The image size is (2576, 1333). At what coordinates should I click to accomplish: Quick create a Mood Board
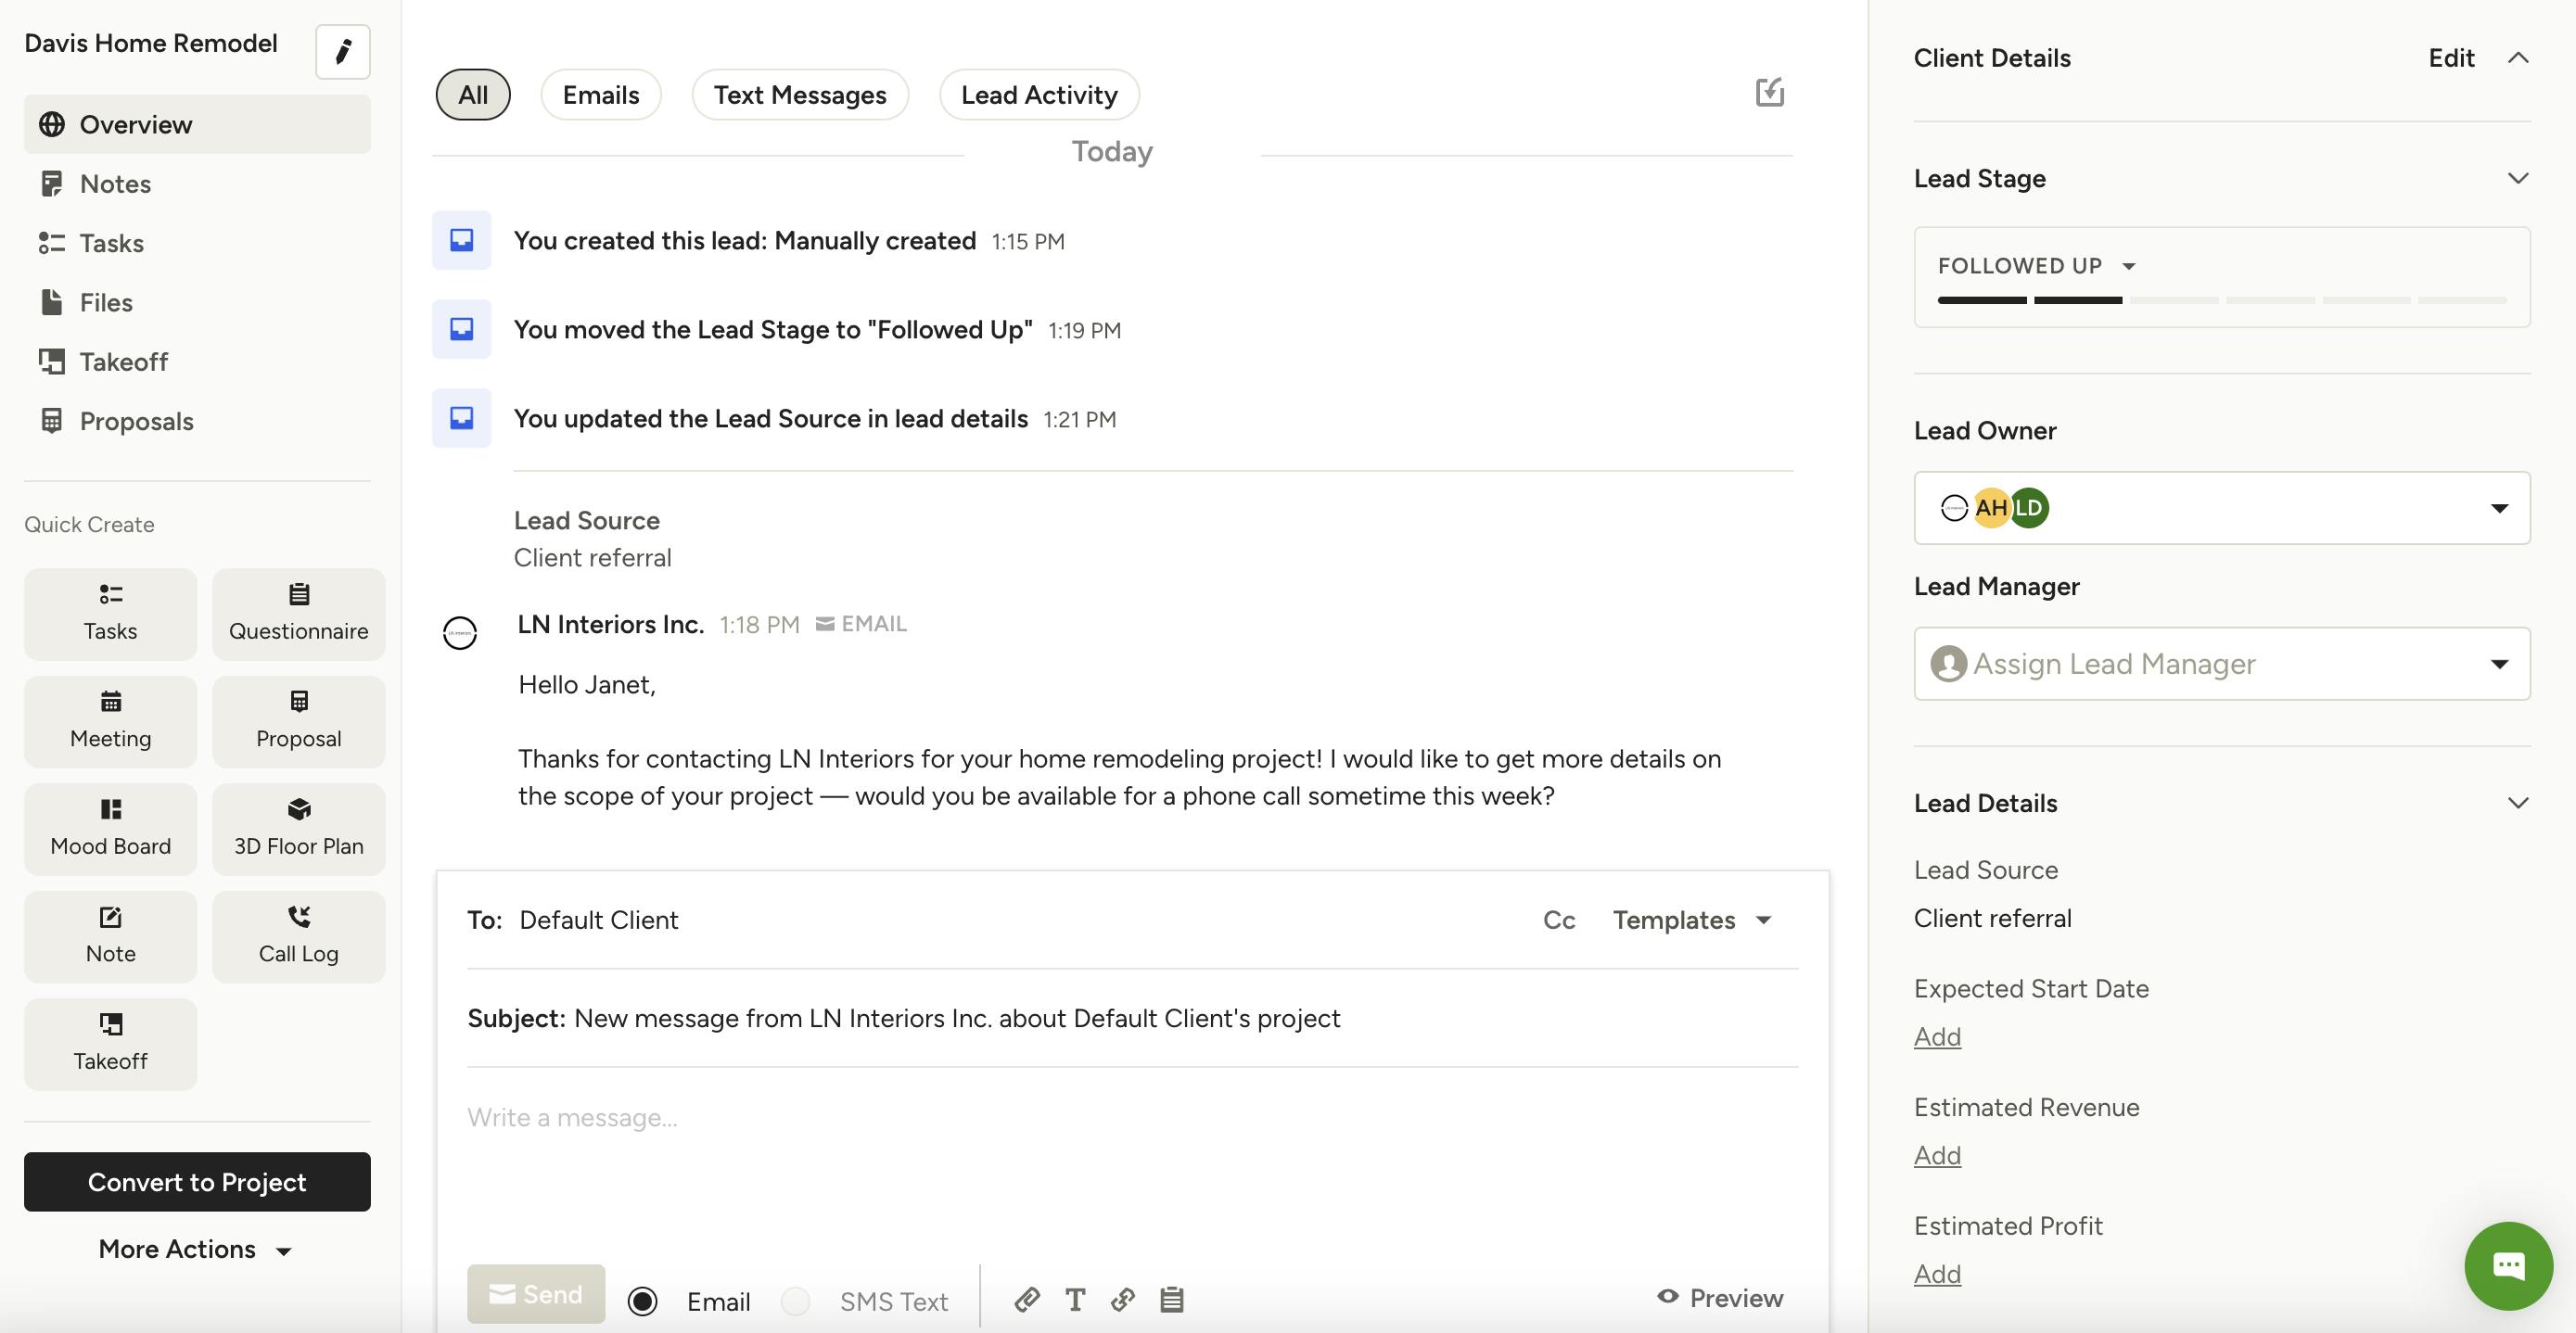pos(110,829)
